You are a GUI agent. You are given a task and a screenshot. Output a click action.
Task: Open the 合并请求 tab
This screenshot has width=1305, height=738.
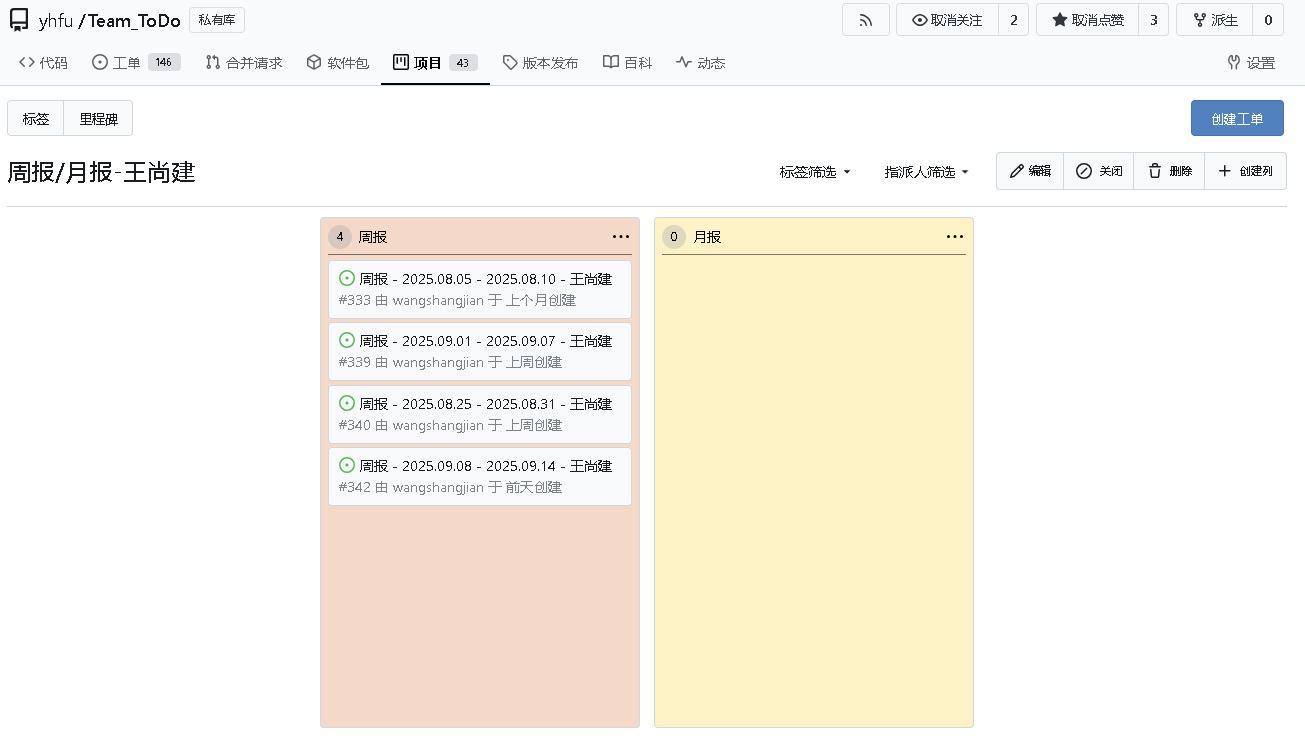tap(244, 63)
